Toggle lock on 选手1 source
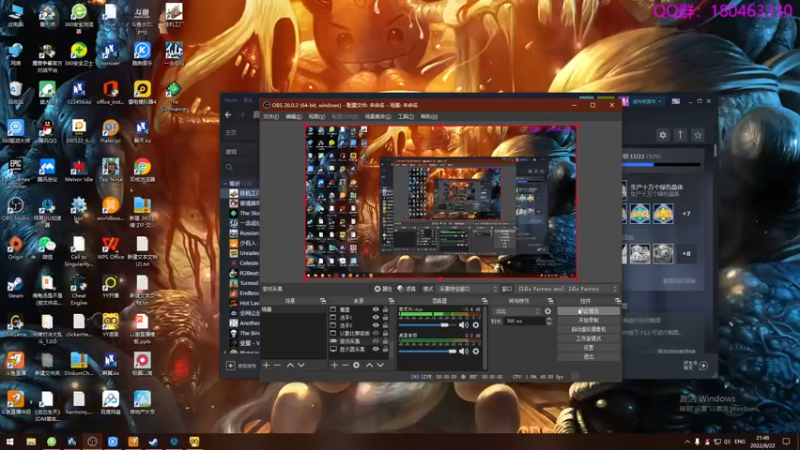Image resolution: width=800 pixels, height=450 pixels. point(385,317)
